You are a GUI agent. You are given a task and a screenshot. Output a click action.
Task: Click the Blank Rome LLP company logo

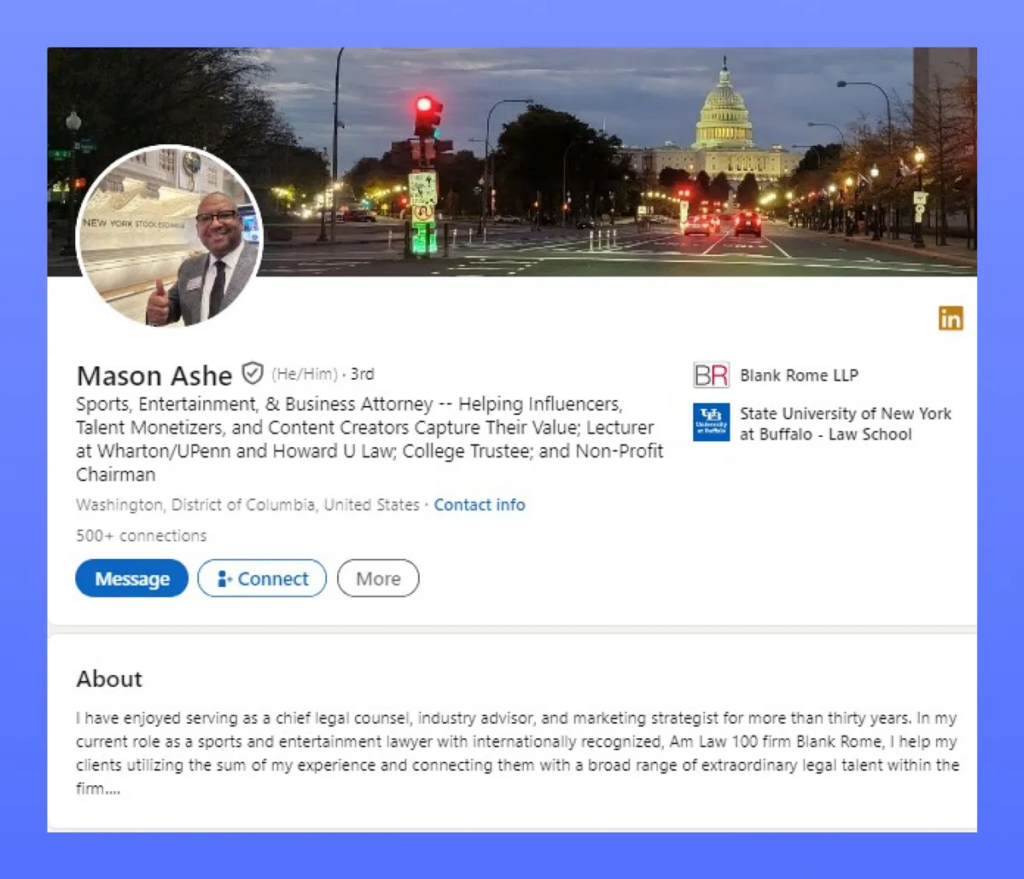(711, 375)
